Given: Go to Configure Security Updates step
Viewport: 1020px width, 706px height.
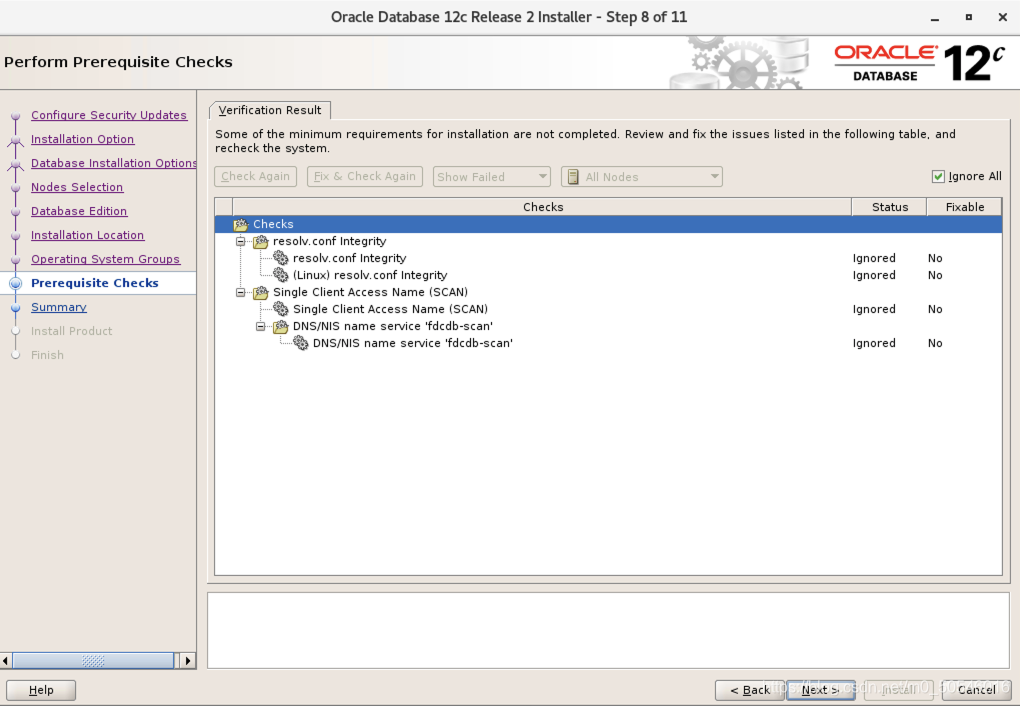Looking at the screenshot, I should 109,115.
